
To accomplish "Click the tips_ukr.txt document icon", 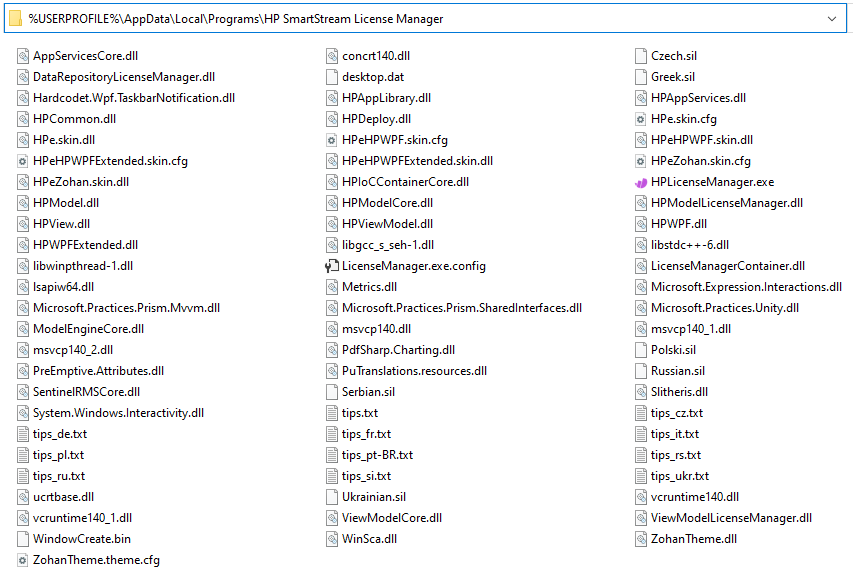I will [x=641, y=476].
